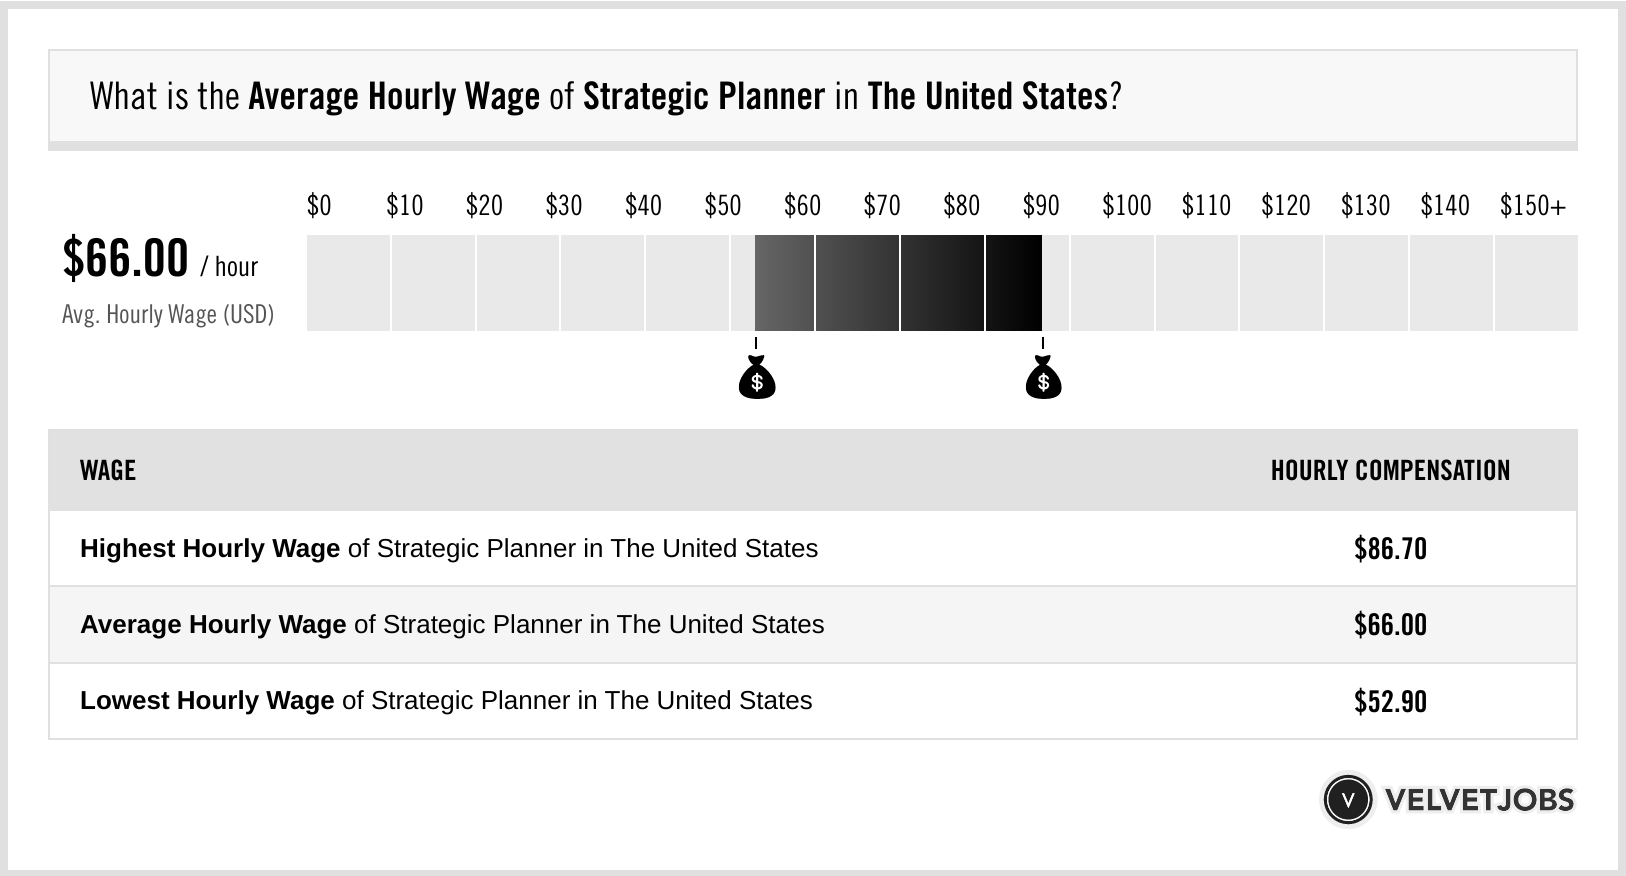Click the HOURLY COMPENSATION column header
The image size is (1626, 876).
click(1390, 471)
